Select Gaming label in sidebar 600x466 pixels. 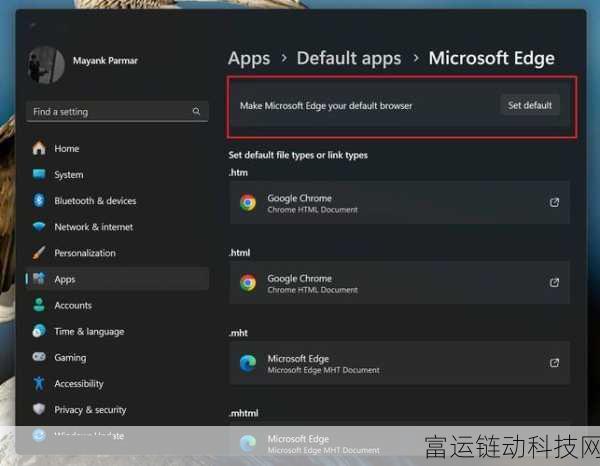[70, 358]
